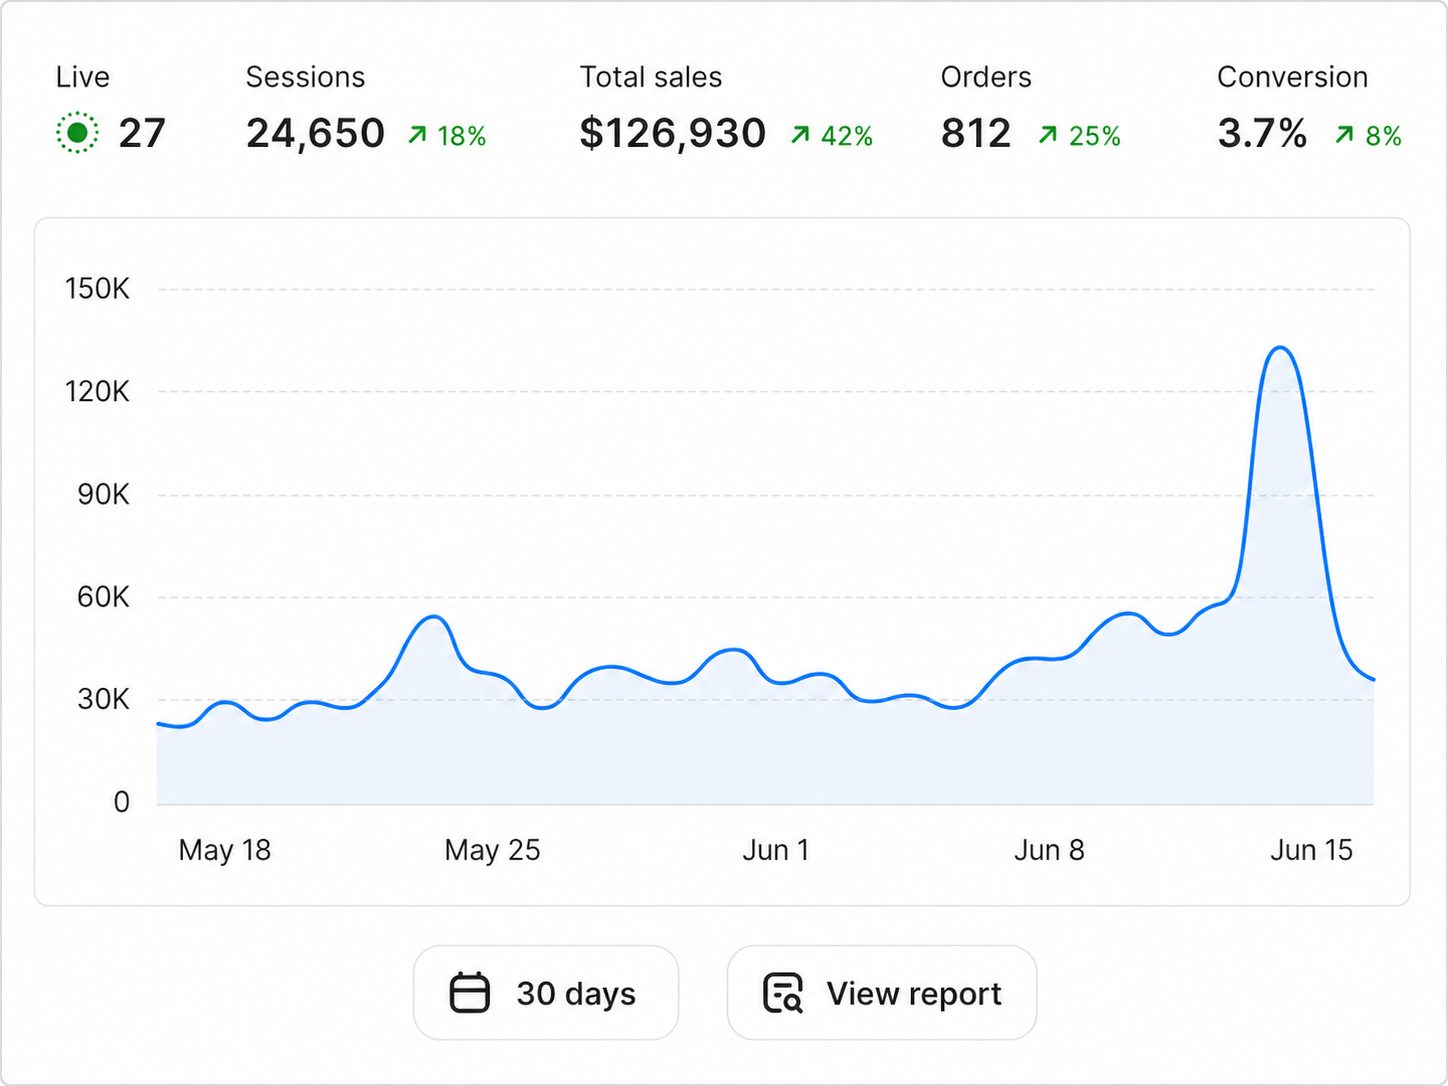Screen dimensions: 1448x1086
Task: Select the Conversion metric heading
Action: pyautogui.click(x=1292, y=77)
